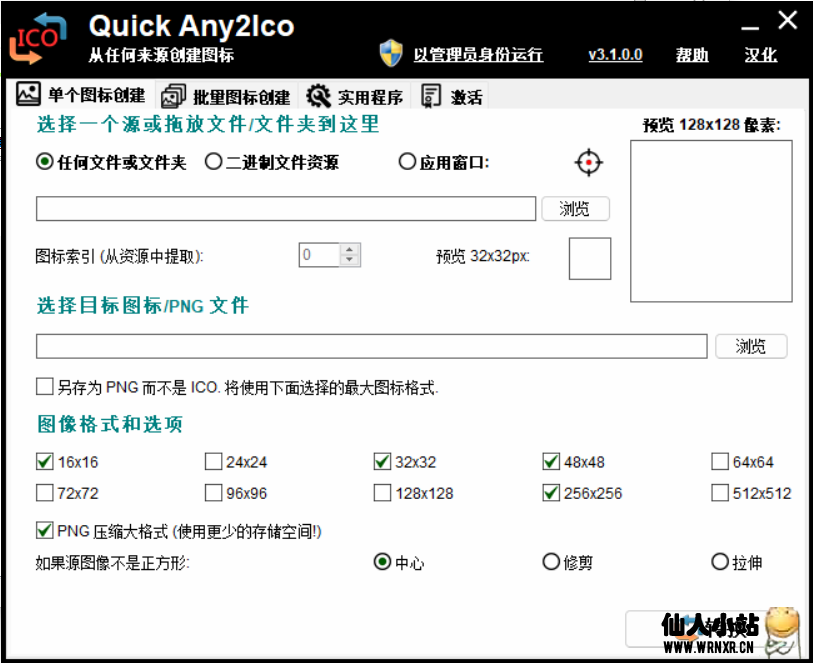The width and height of the screenshot is (813, 663).
Task: Click the gear icon on the 实用程序 tab
Action: (x=320, y=95)
